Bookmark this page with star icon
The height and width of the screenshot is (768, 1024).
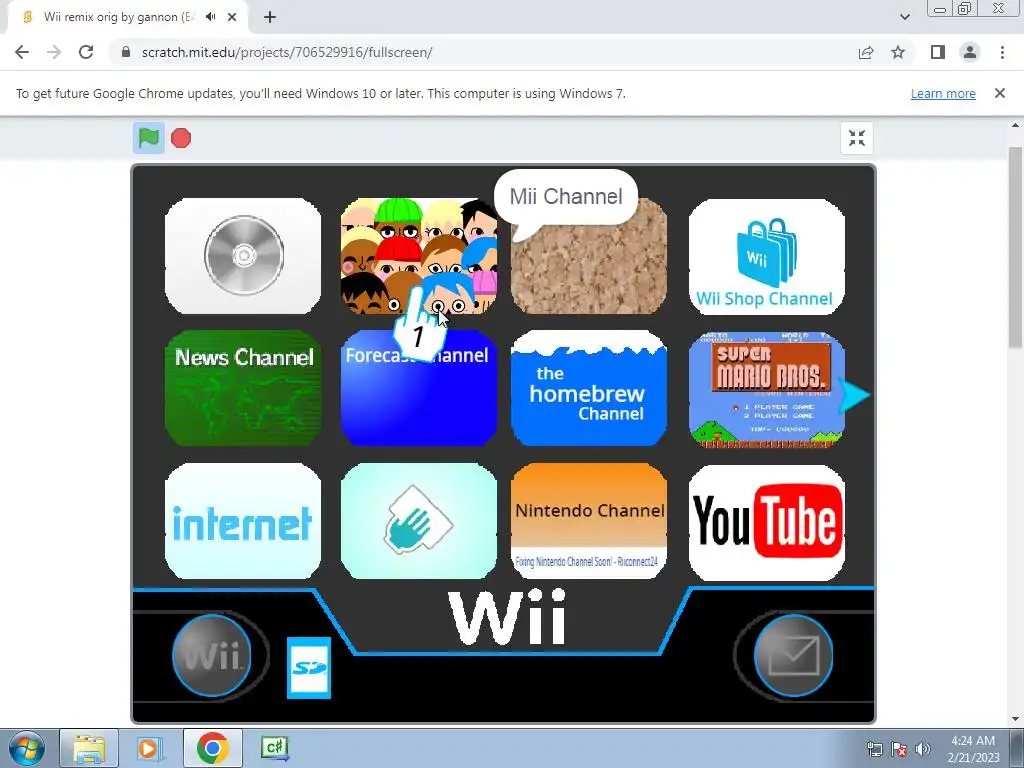(x=898, y=52)
